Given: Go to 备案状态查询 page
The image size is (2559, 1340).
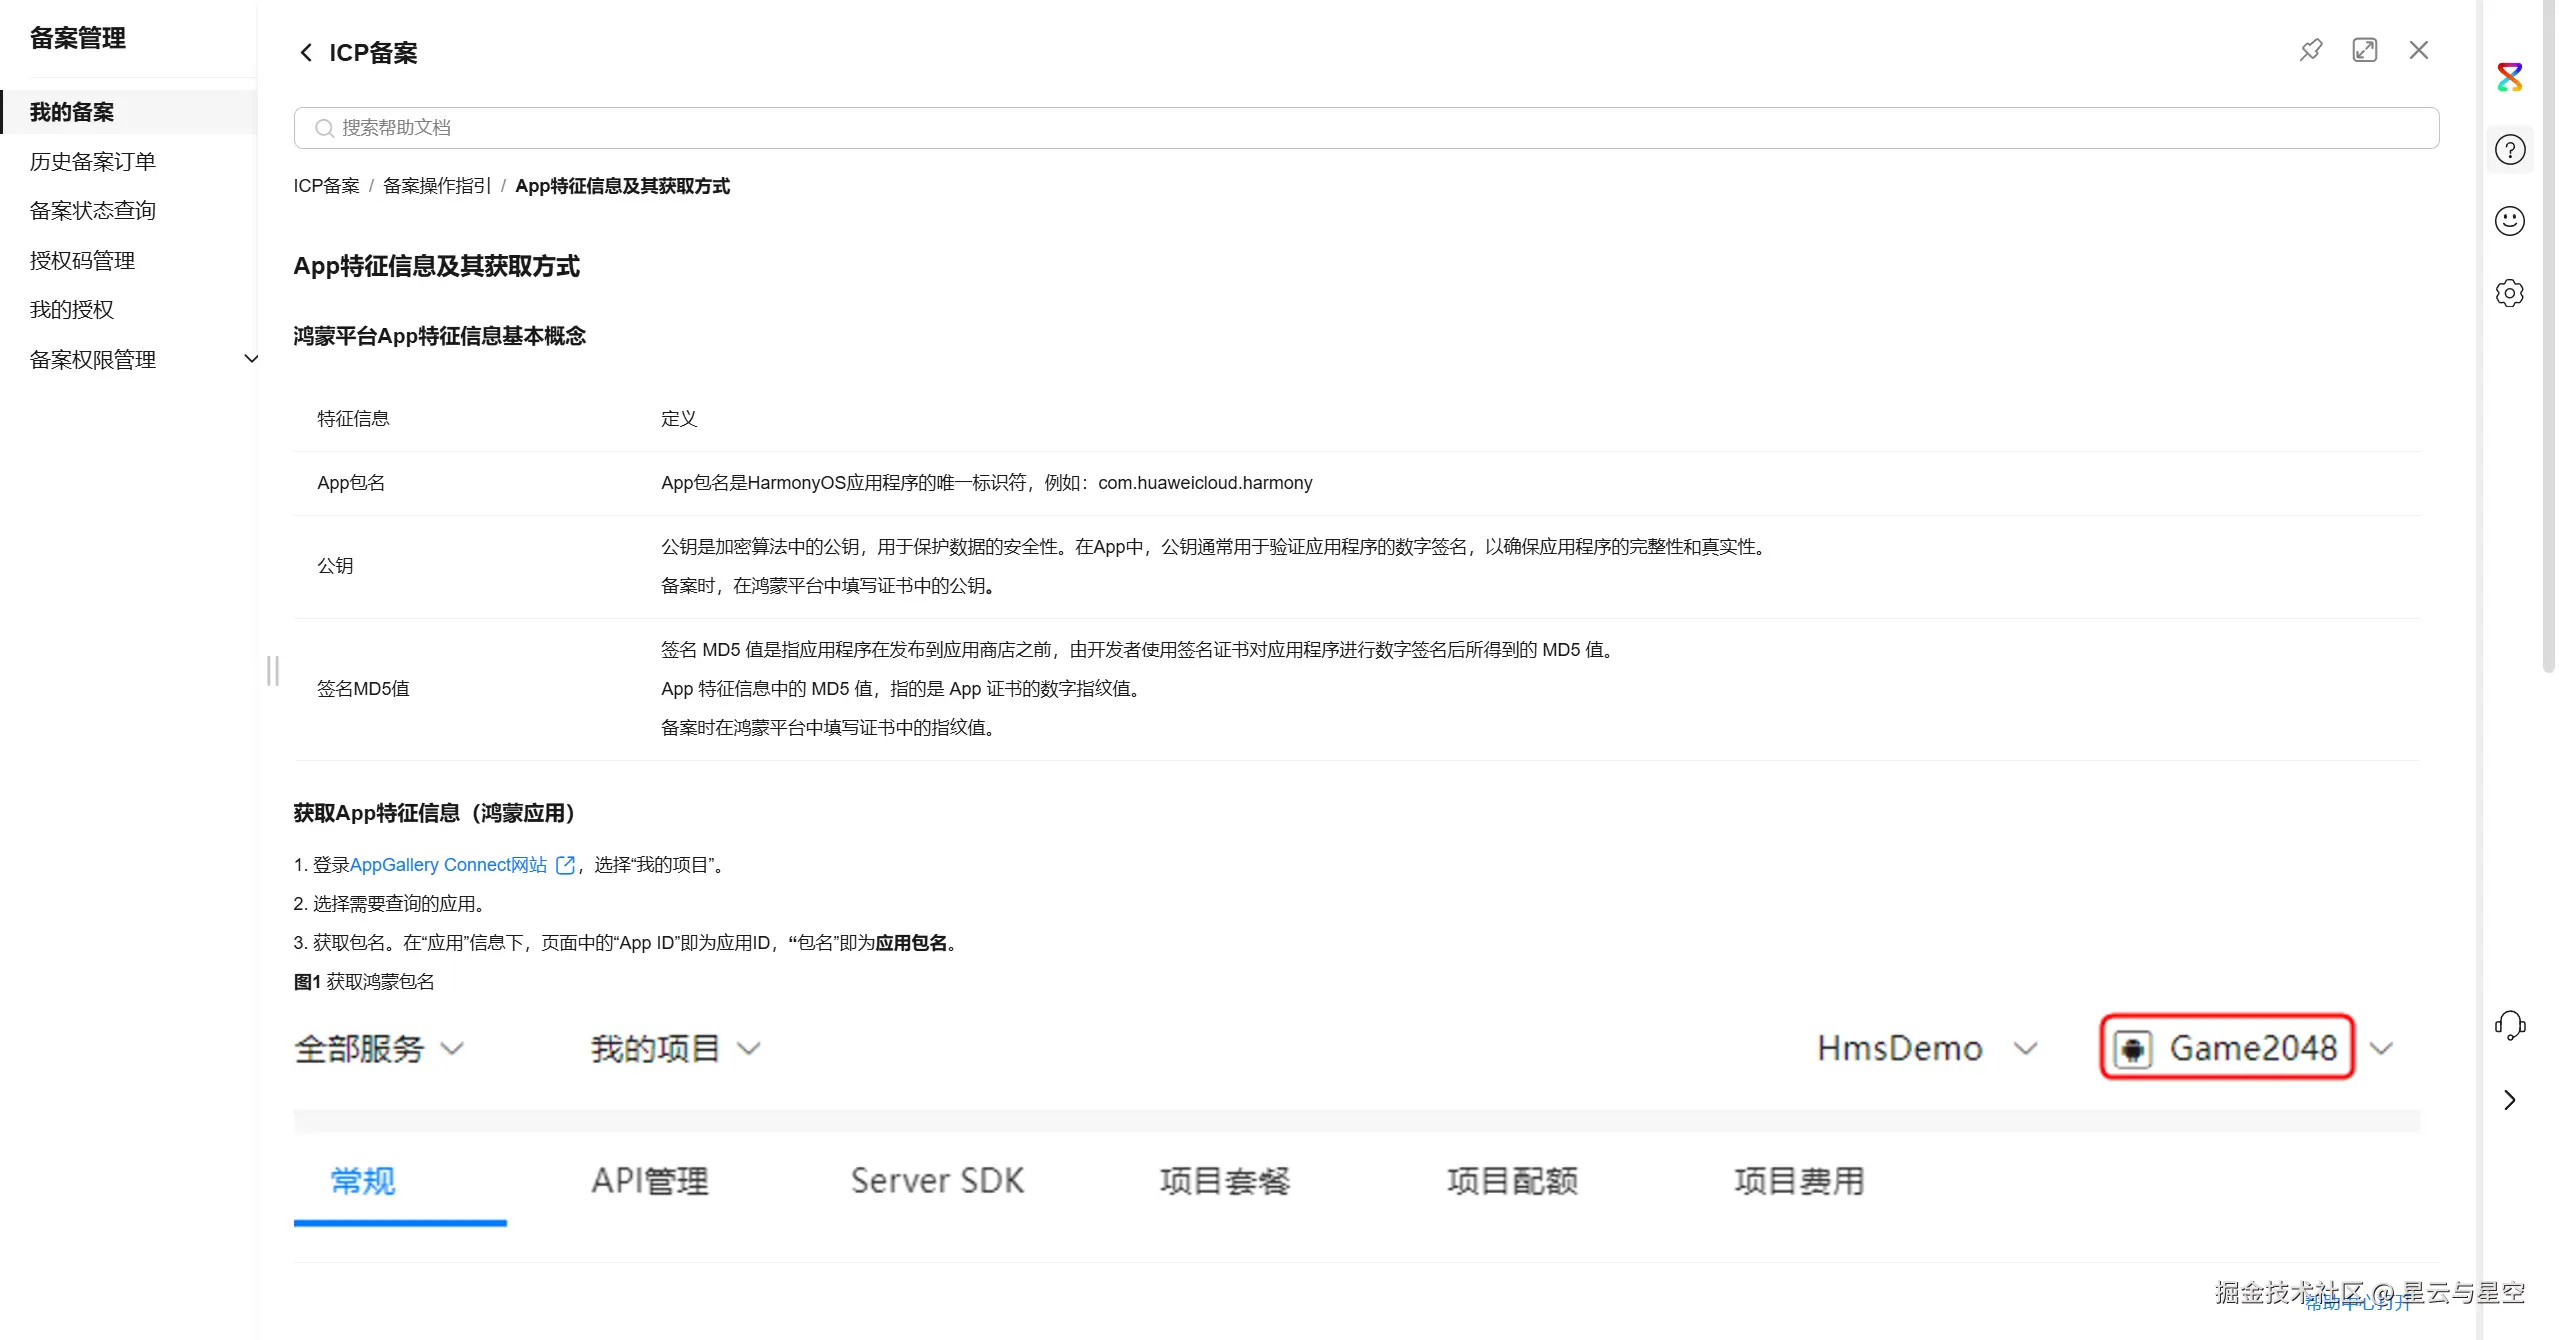Looking at the screenshot, I should [93, 210].
